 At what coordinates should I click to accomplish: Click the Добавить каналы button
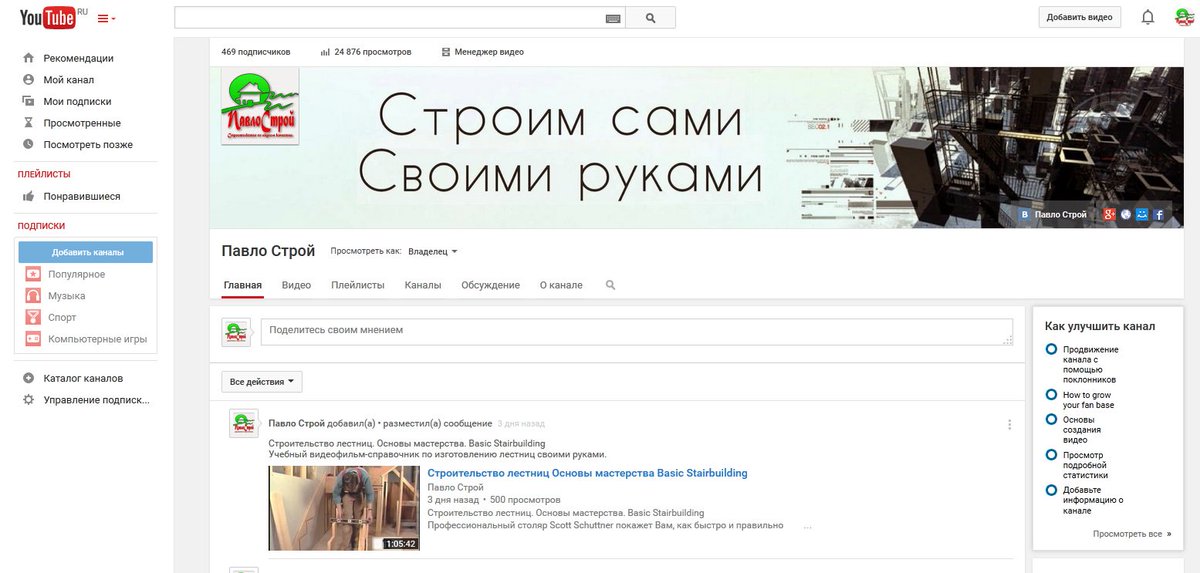coord(88,252)
